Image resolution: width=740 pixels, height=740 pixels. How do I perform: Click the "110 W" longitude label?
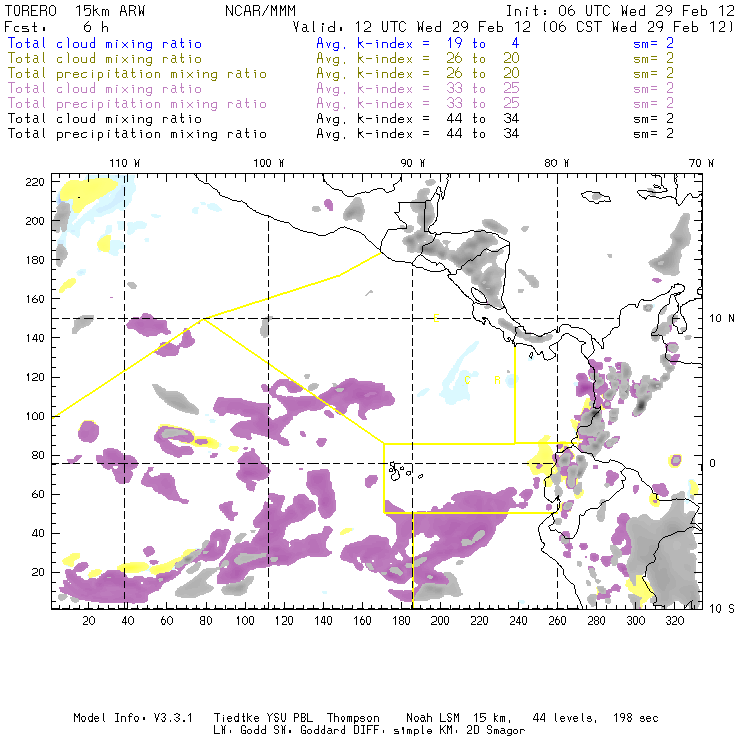click(124, 163)
